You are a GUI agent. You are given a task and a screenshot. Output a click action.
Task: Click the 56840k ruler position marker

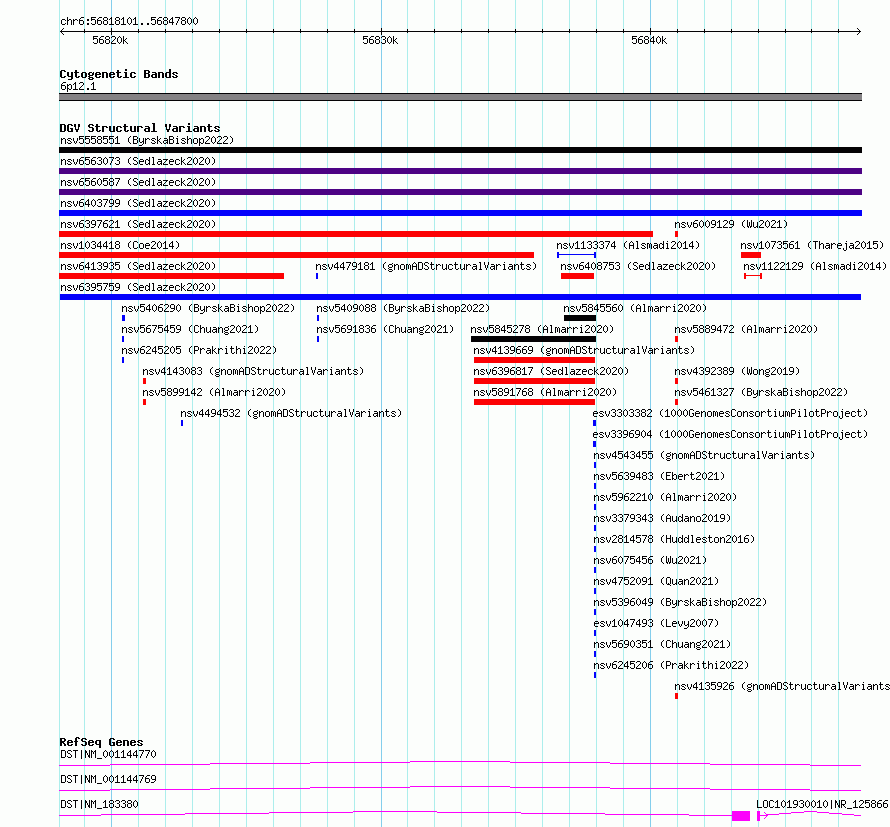649,40
